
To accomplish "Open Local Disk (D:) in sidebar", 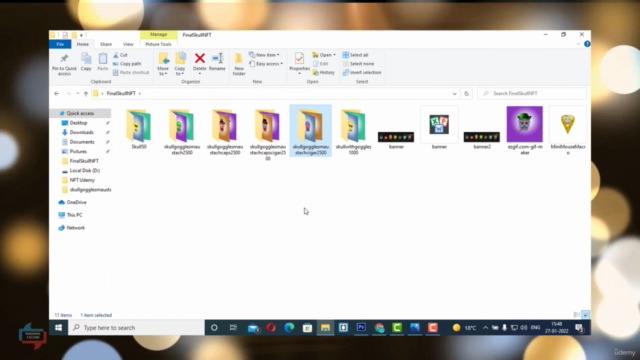I will point(84,171).
